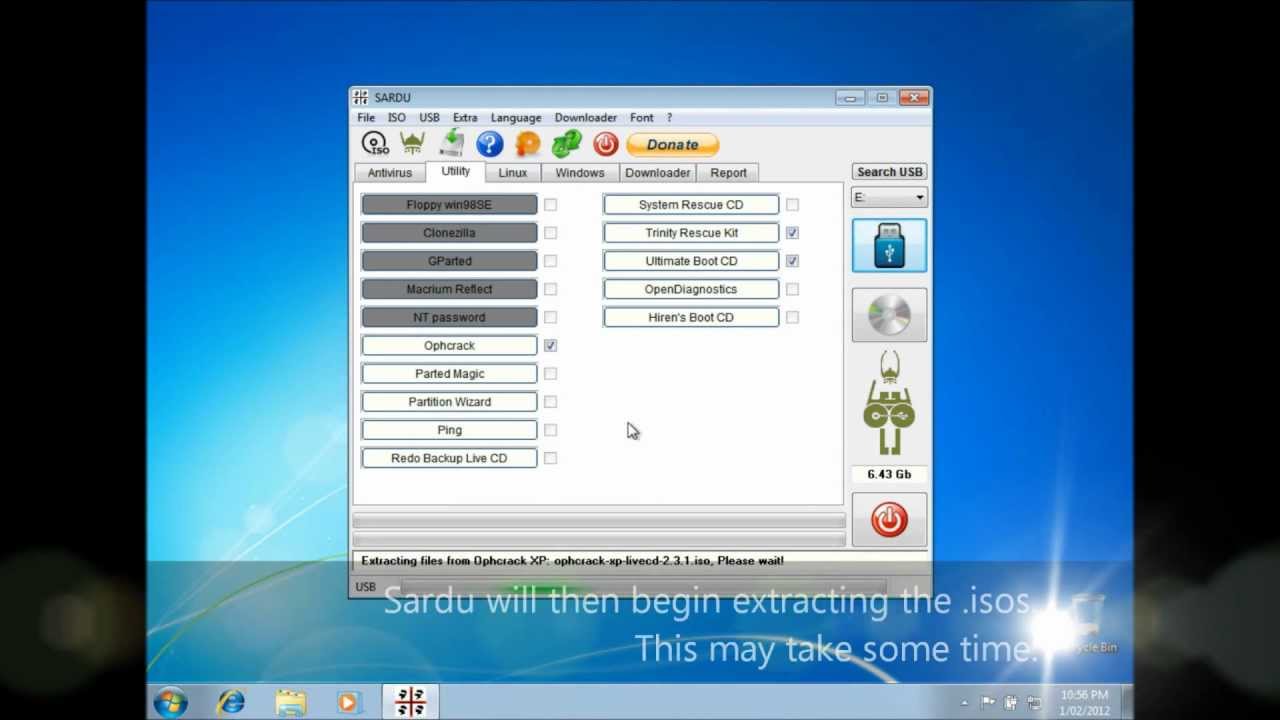Click the Trinity Rescue Kit button
This screenshot has width=1280, height=720.
pos(691,232)
